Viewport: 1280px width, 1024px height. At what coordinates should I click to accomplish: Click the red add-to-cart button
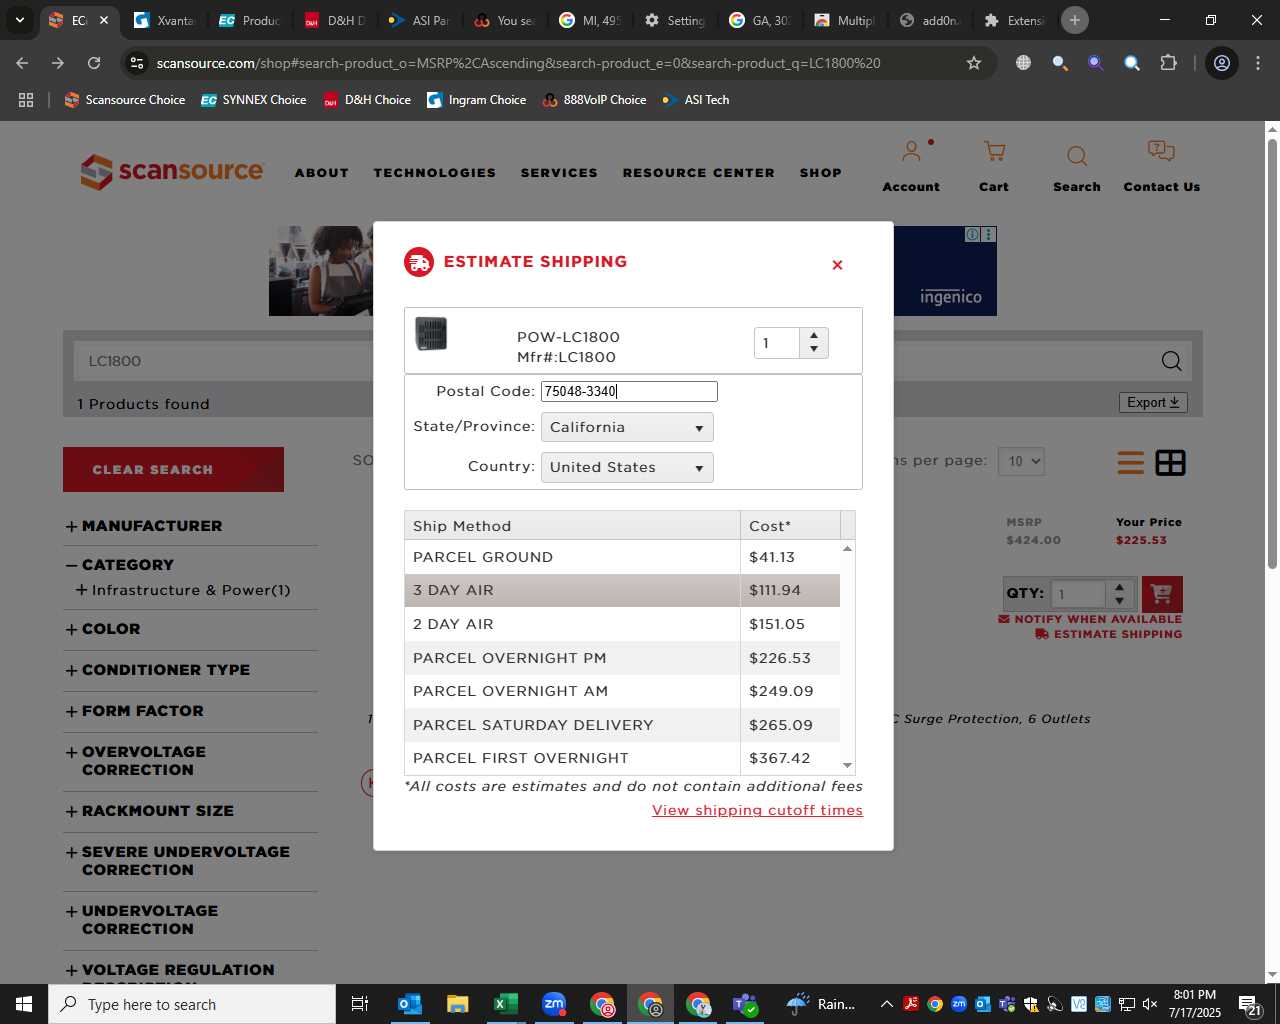tap(1162, 594)
